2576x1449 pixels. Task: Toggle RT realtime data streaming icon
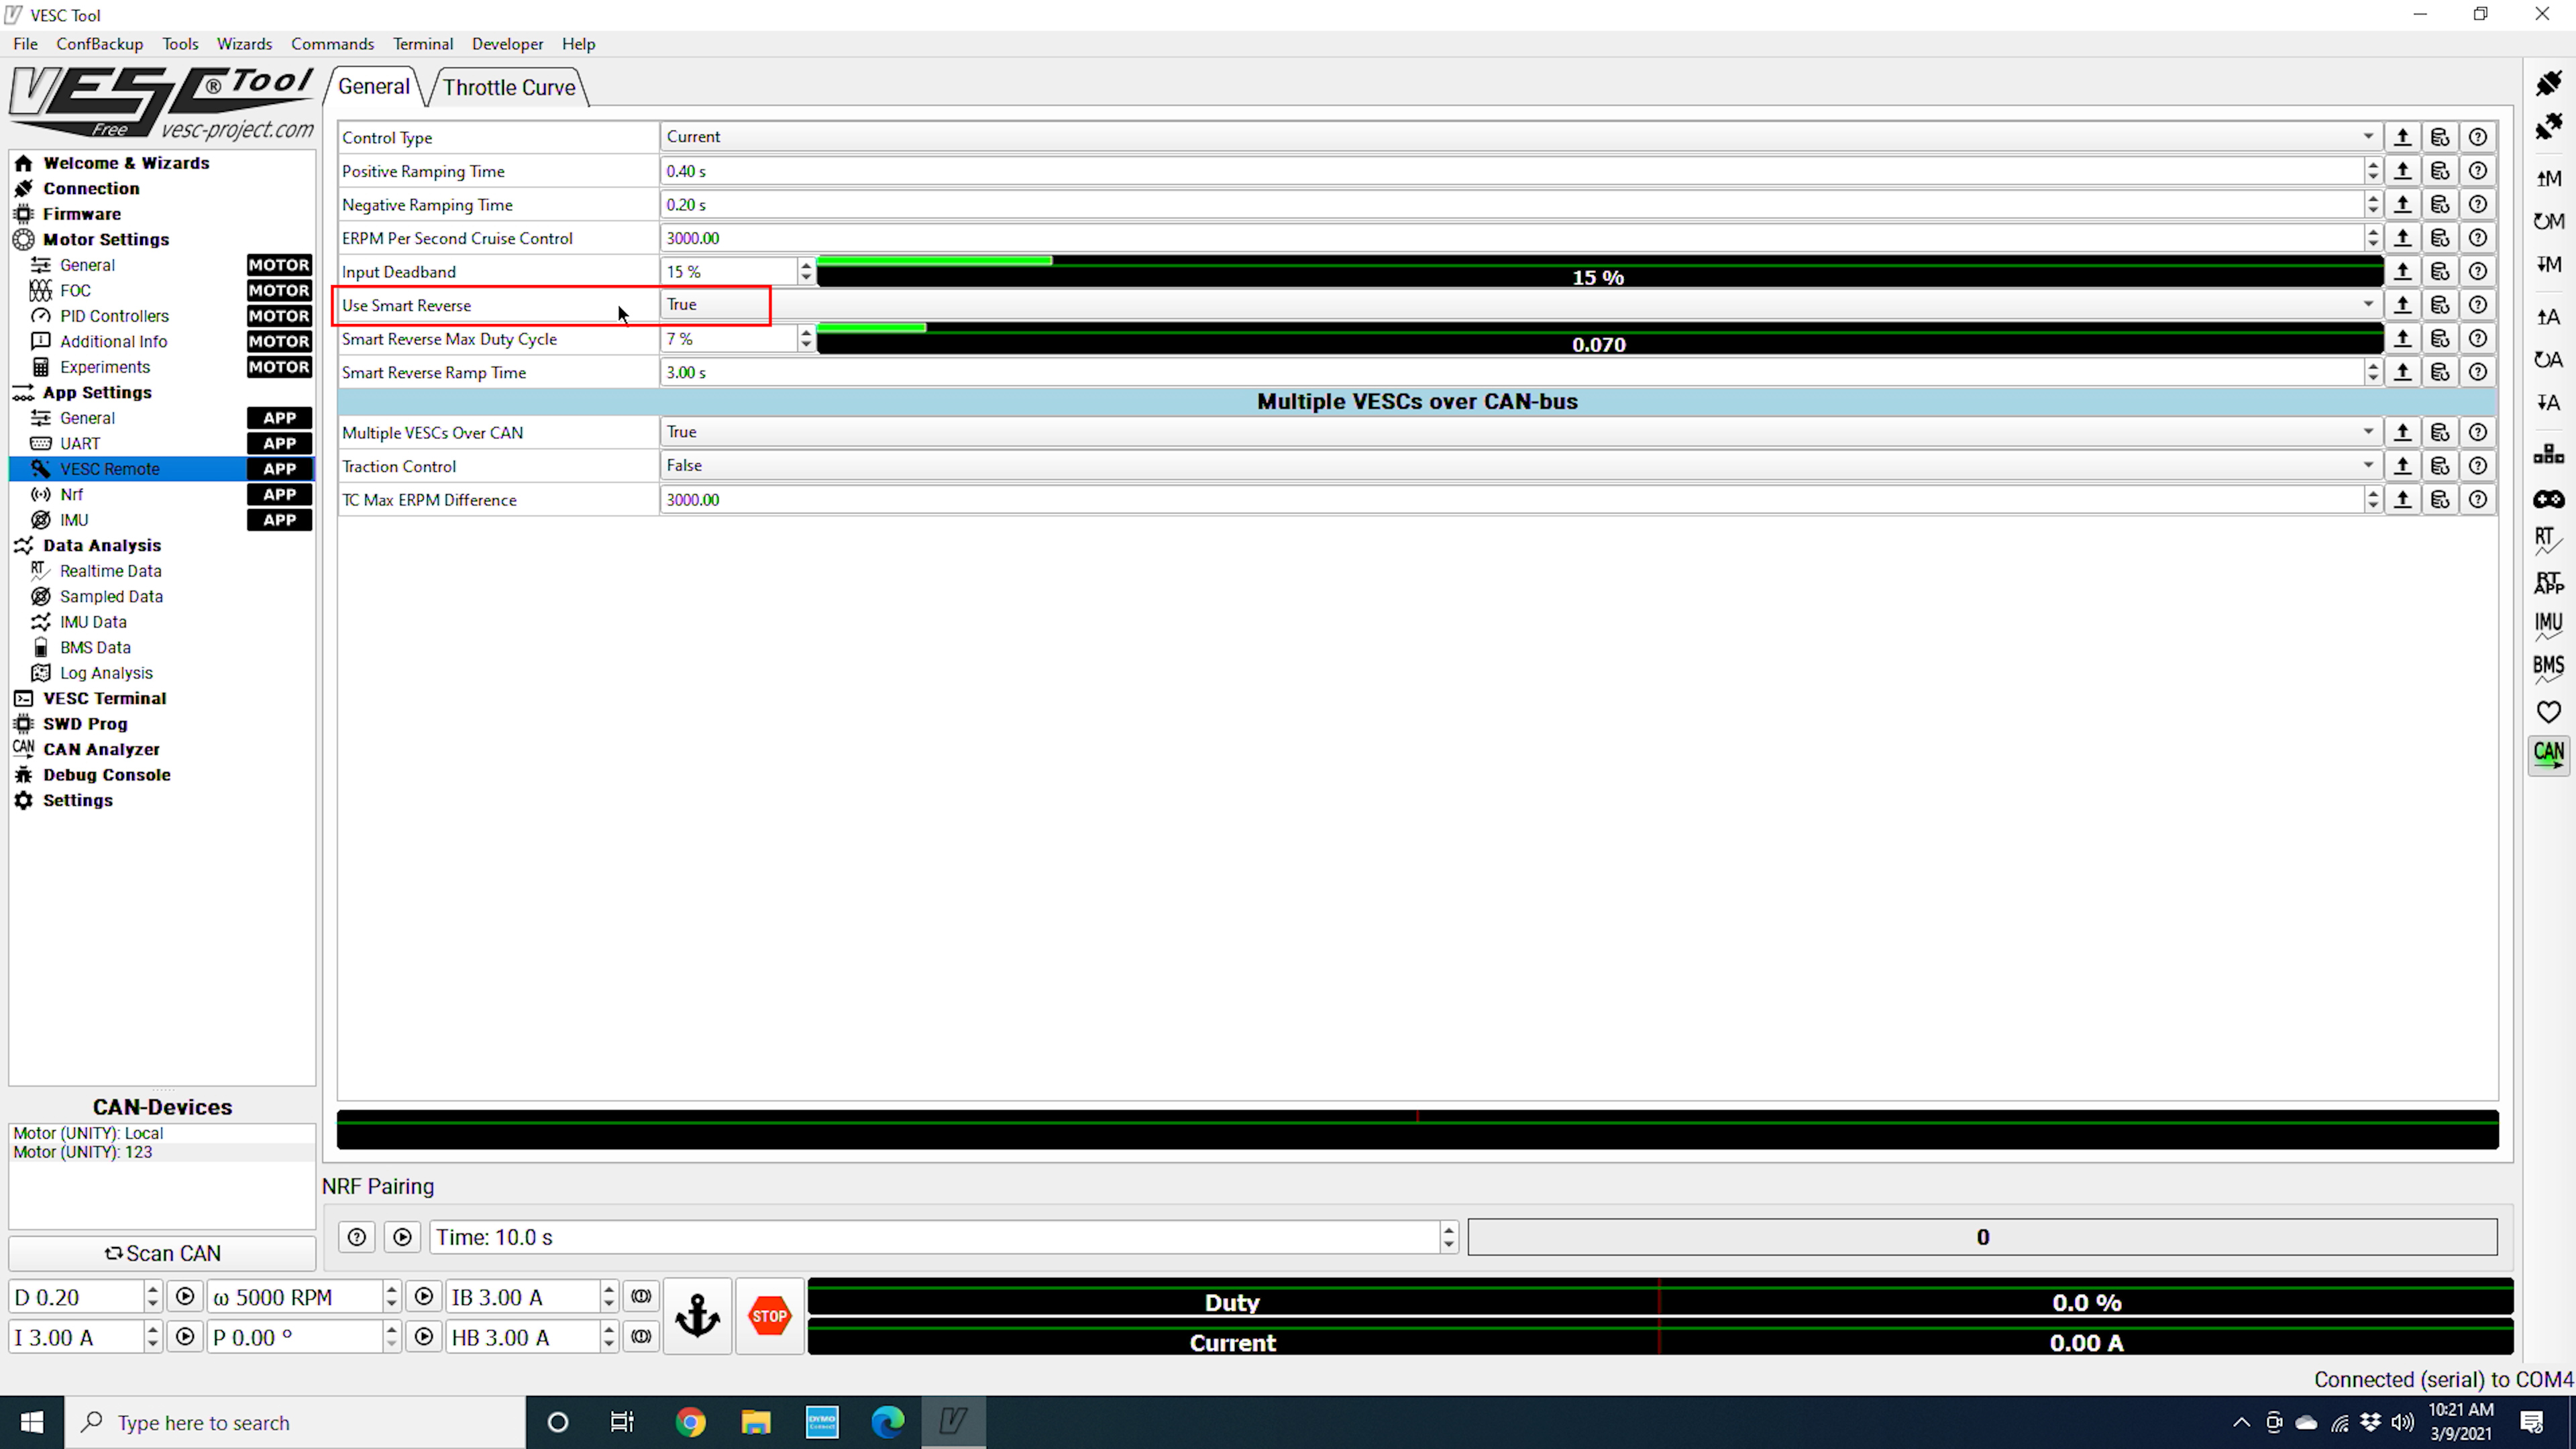coord(2548,541)
